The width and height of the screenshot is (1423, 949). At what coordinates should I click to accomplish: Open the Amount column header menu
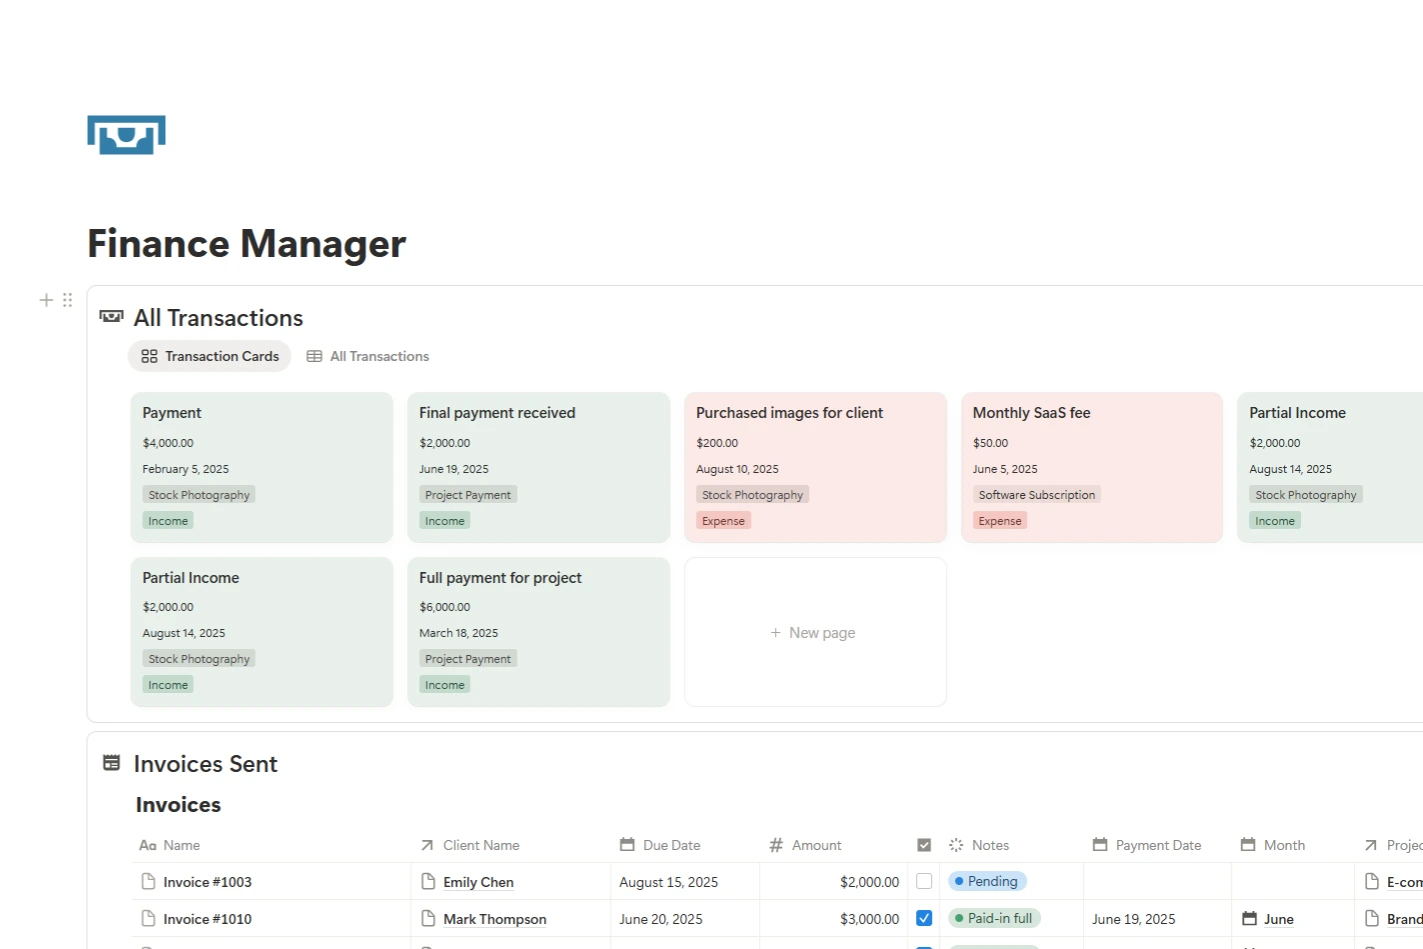[x=806, y=845]
